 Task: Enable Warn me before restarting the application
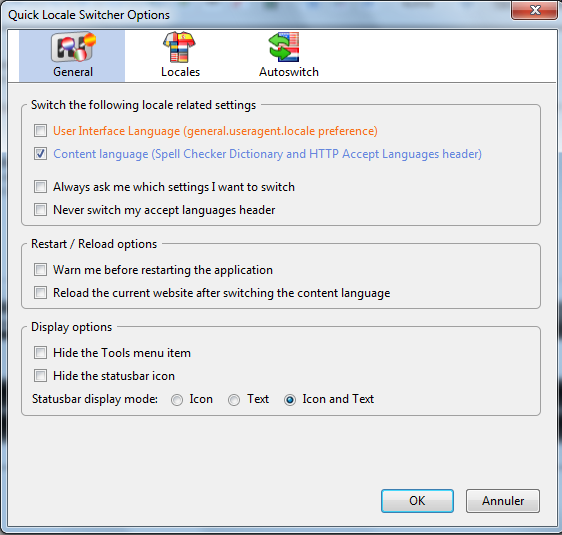pos(41,269)
